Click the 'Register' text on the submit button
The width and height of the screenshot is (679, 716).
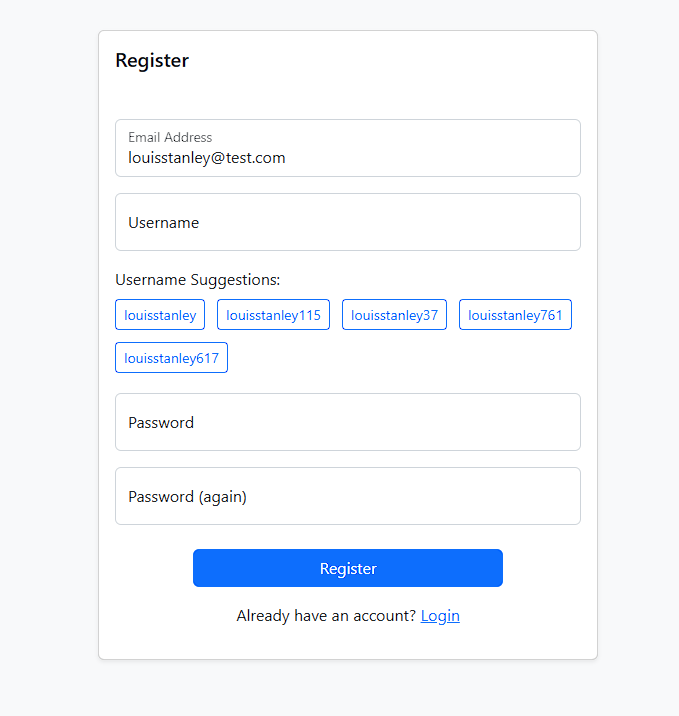tap(348, 569)
